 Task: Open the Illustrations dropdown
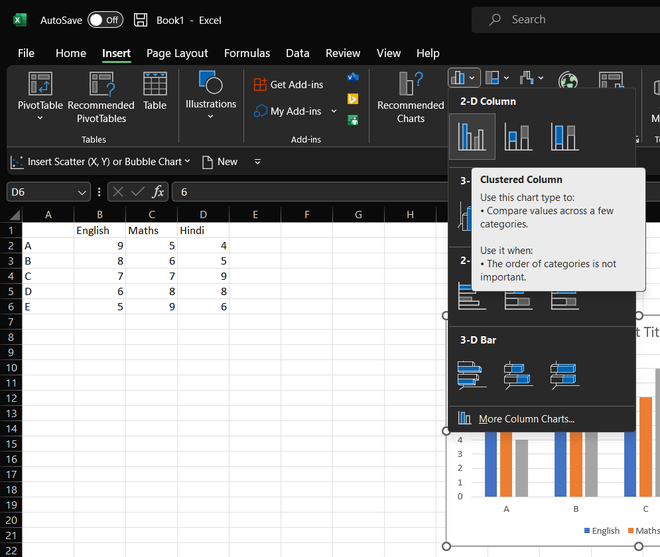(x=210, y=117)
